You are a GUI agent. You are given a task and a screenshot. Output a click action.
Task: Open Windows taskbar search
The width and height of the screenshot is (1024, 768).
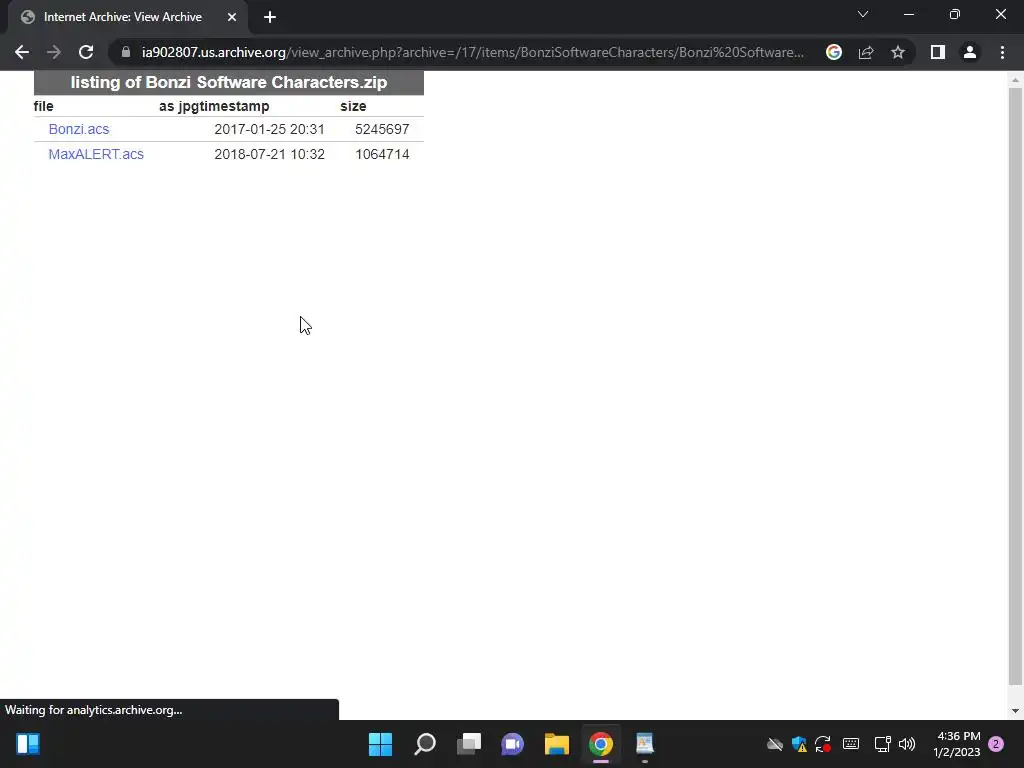[x=424, y=744]
